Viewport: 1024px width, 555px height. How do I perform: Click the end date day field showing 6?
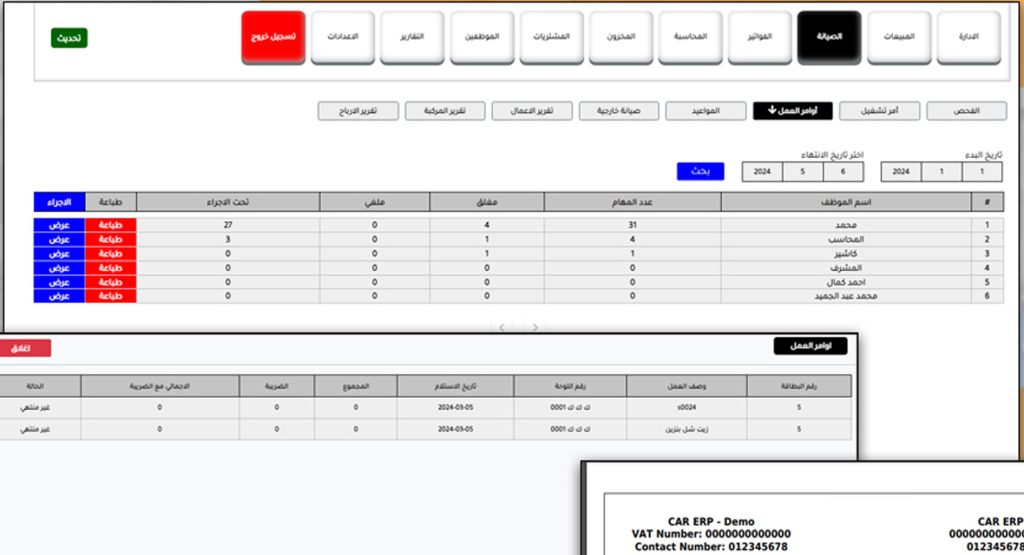pos(842,172)
